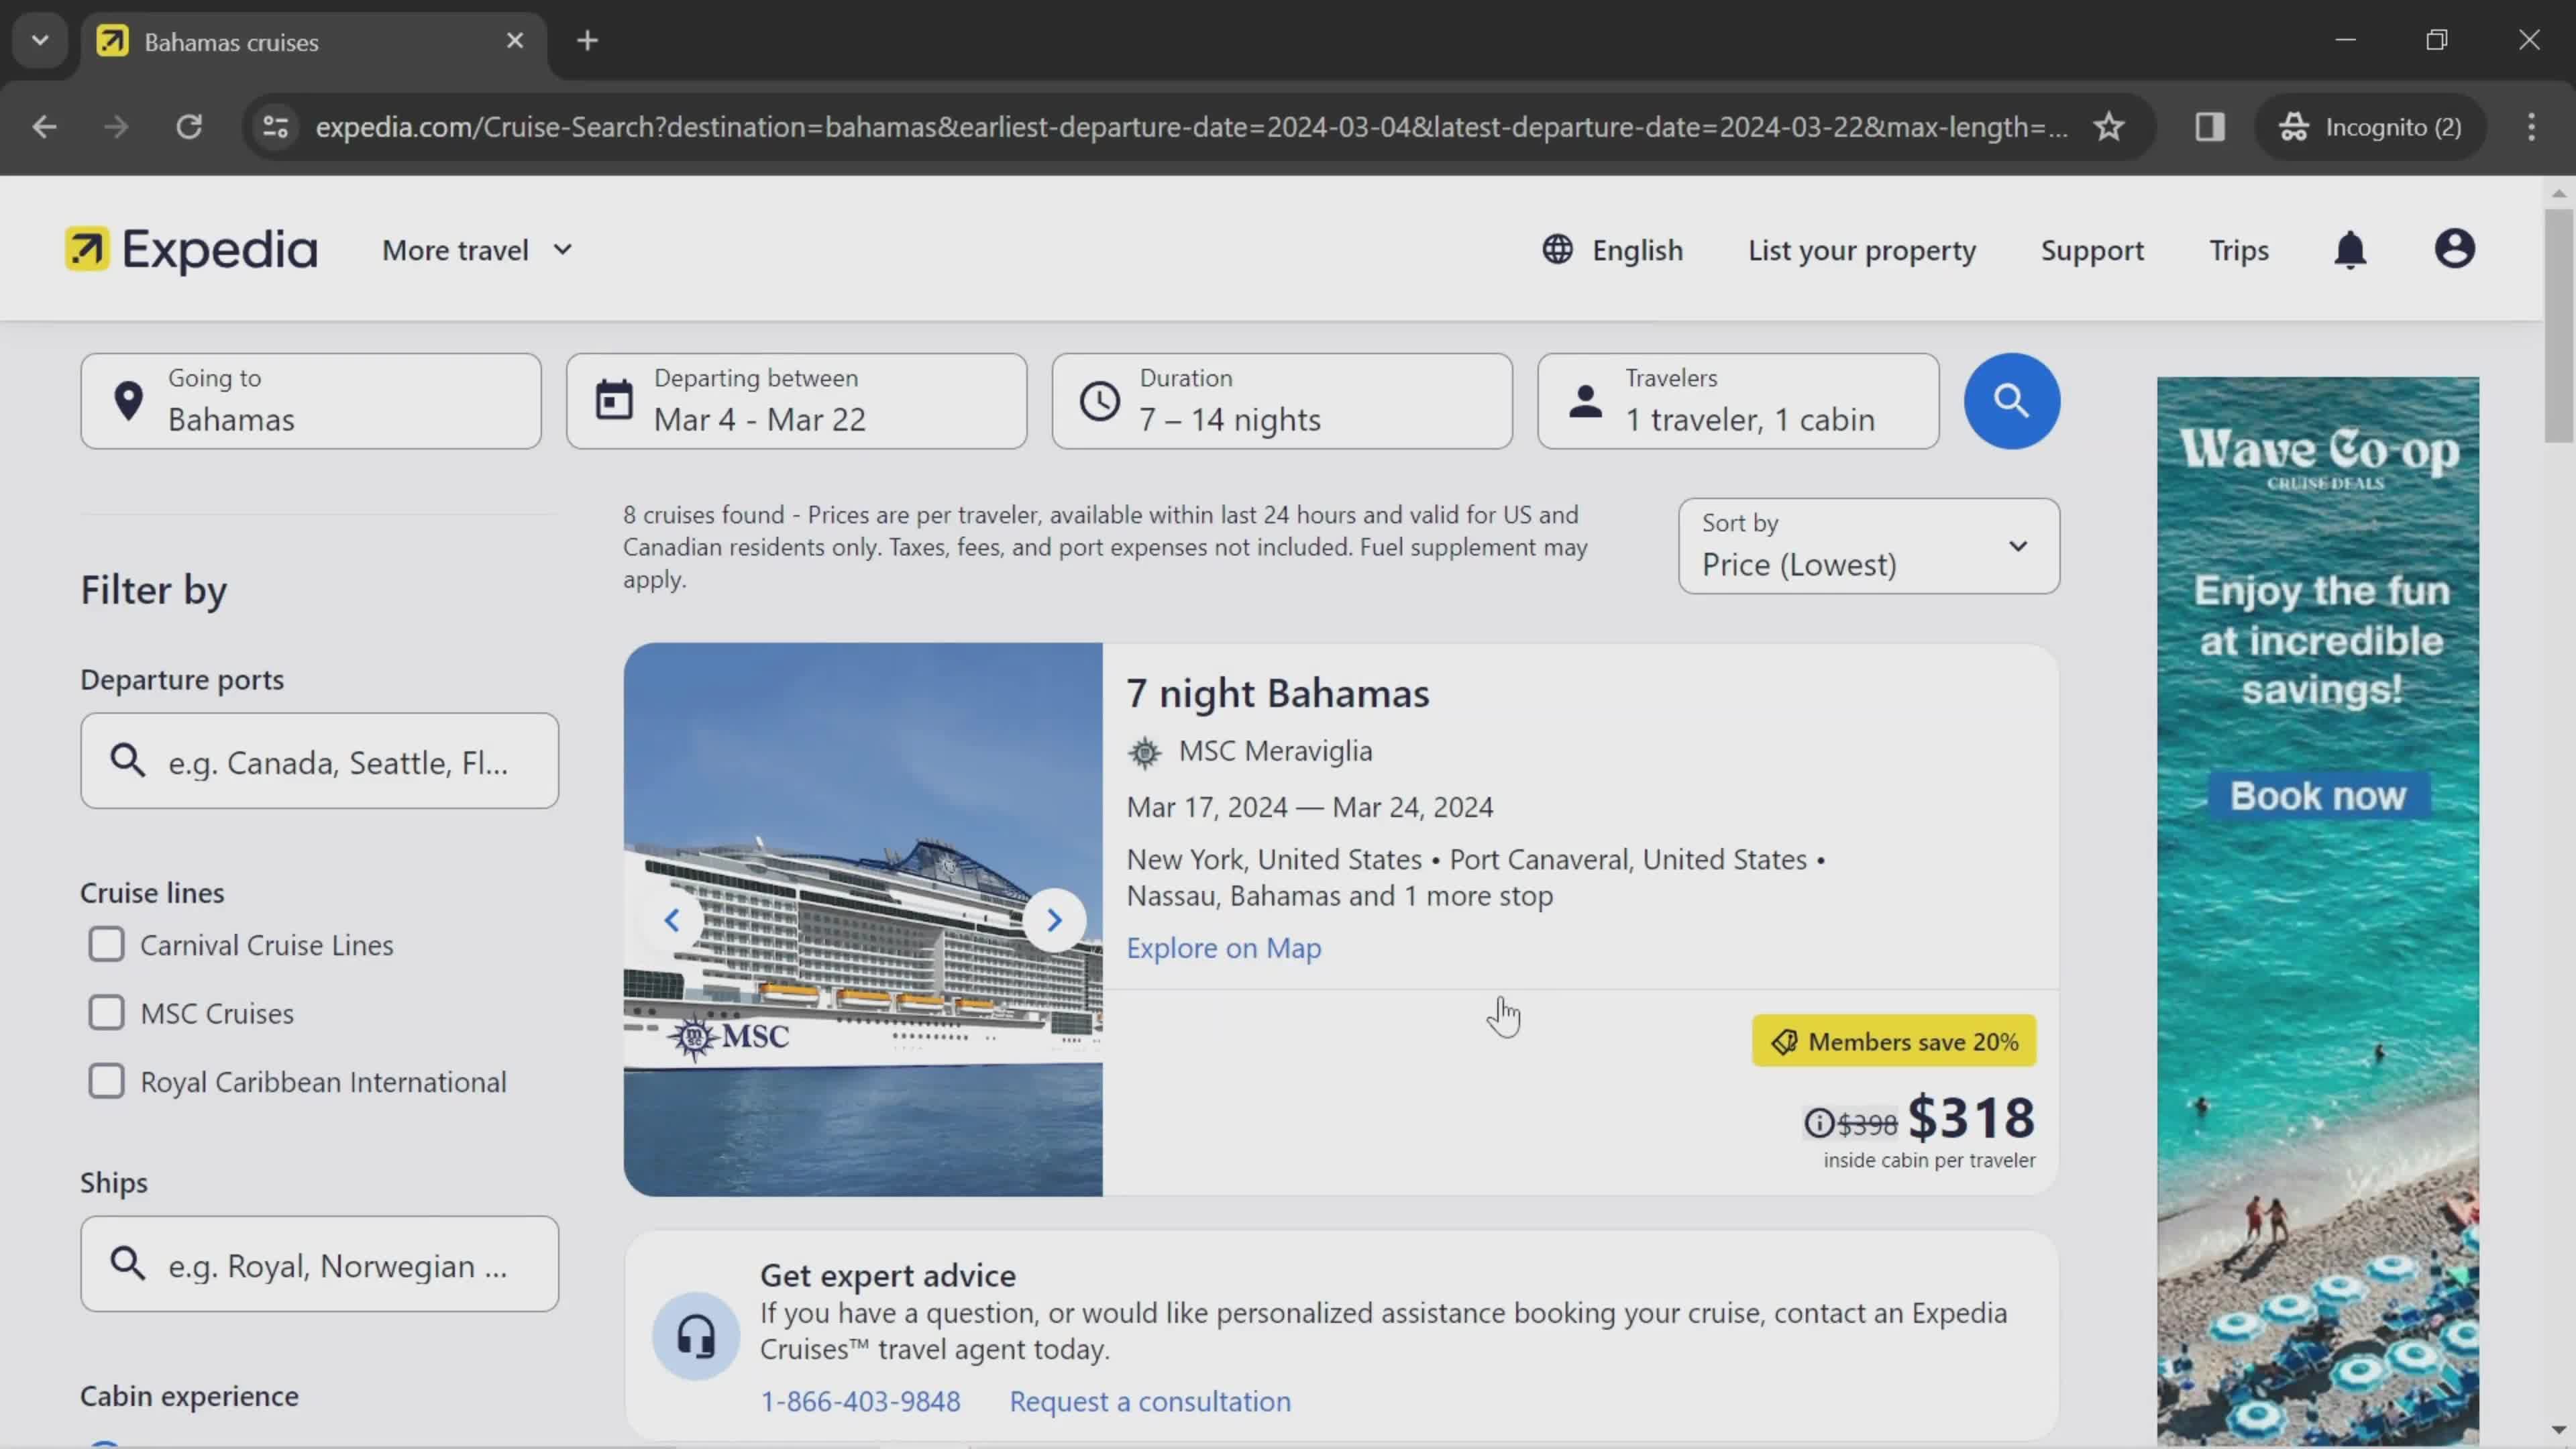The image size is (2576, 1449).
Task: Check Carnival Cruise Lines filter
Action: coord(106,944)
